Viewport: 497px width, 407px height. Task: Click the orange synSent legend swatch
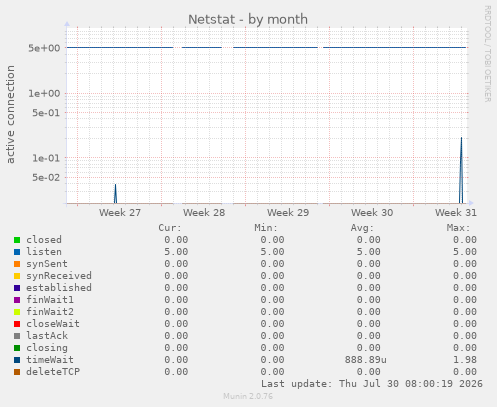17,264
